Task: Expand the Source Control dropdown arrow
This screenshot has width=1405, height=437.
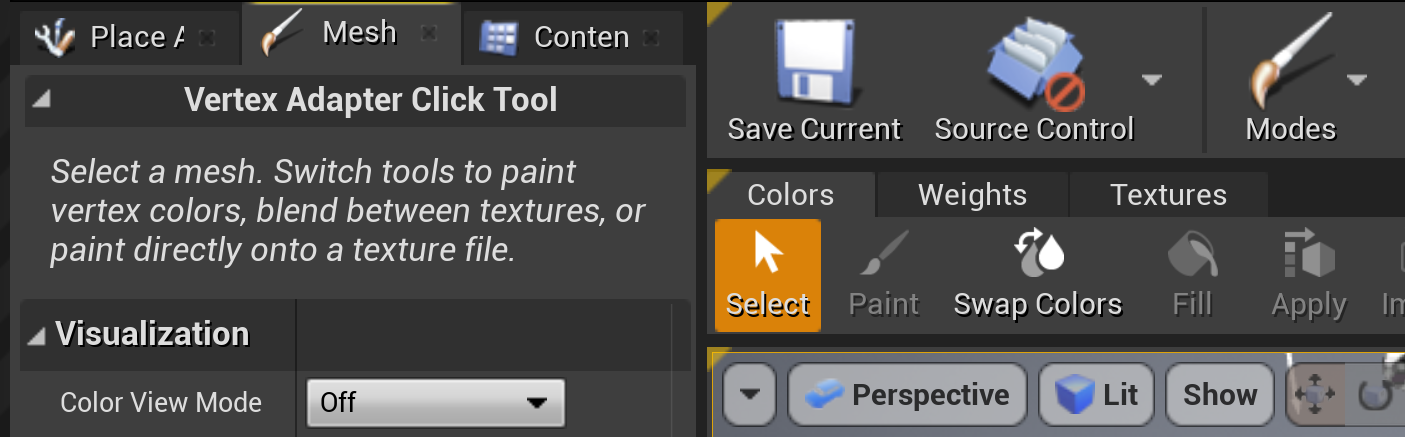Action: point(1152,80)
